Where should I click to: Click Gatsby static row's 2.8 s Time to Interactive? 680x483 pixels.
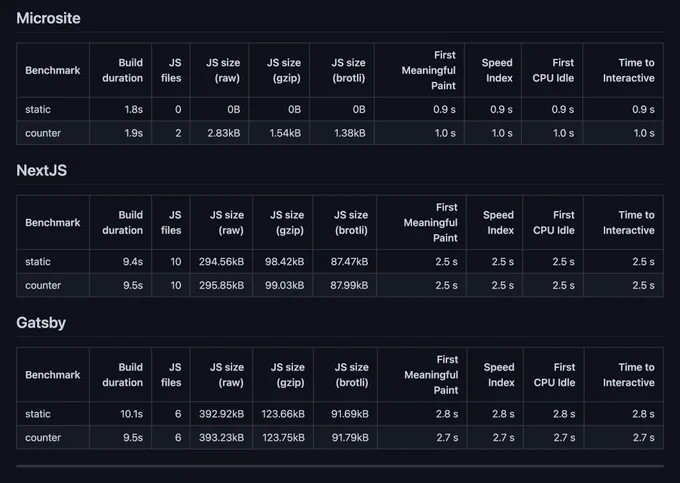coord(644,414)
